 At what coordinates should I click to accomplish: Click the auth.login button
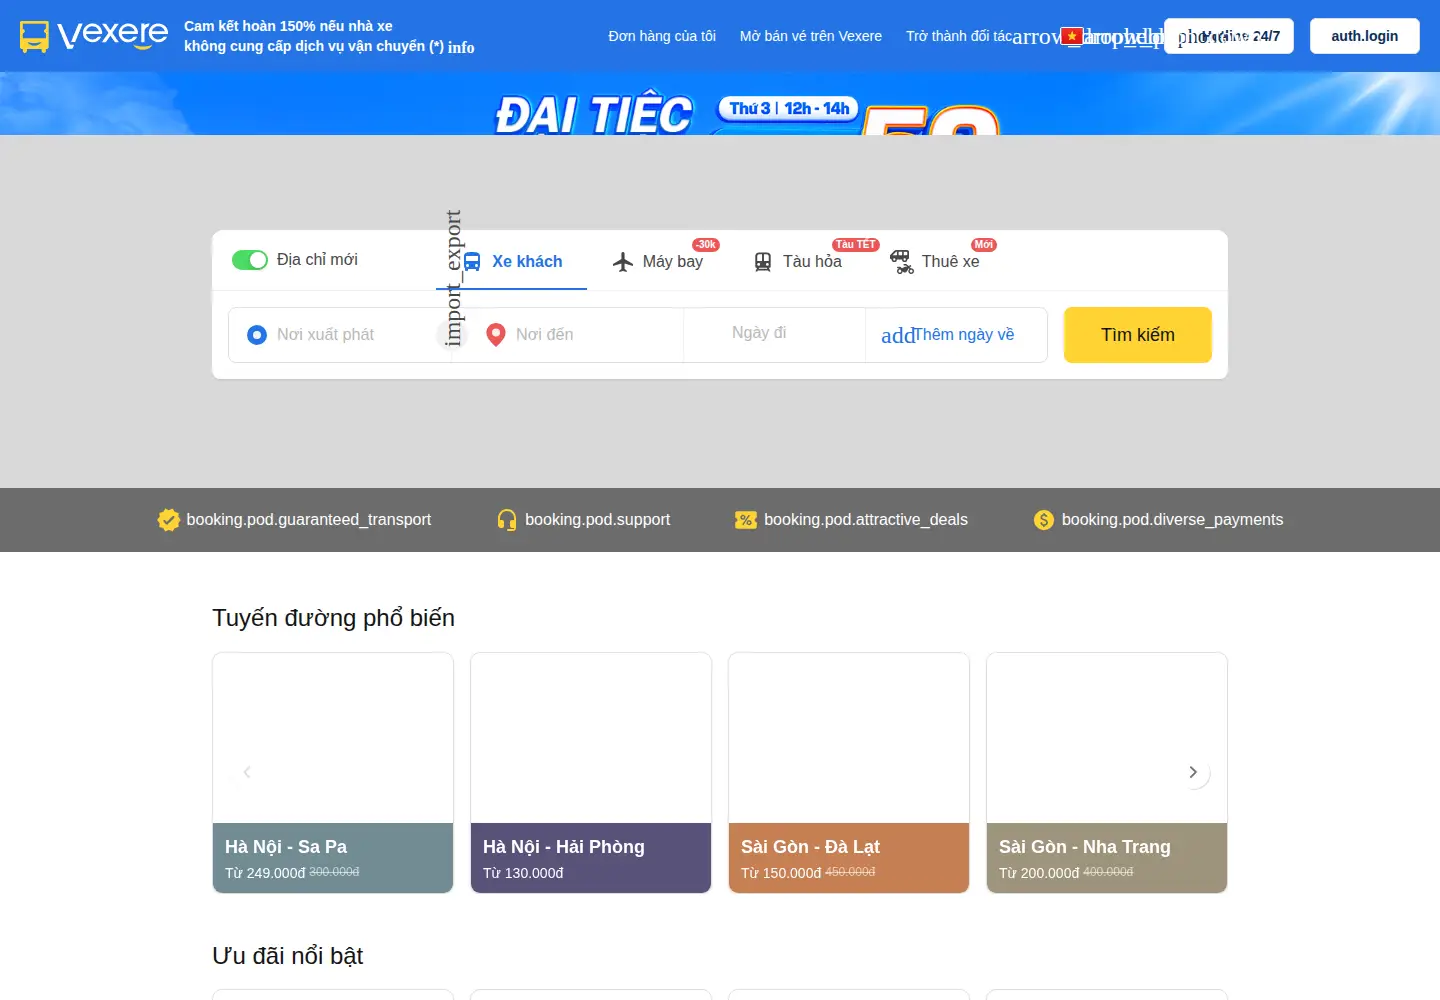[x=1365, y=36]
